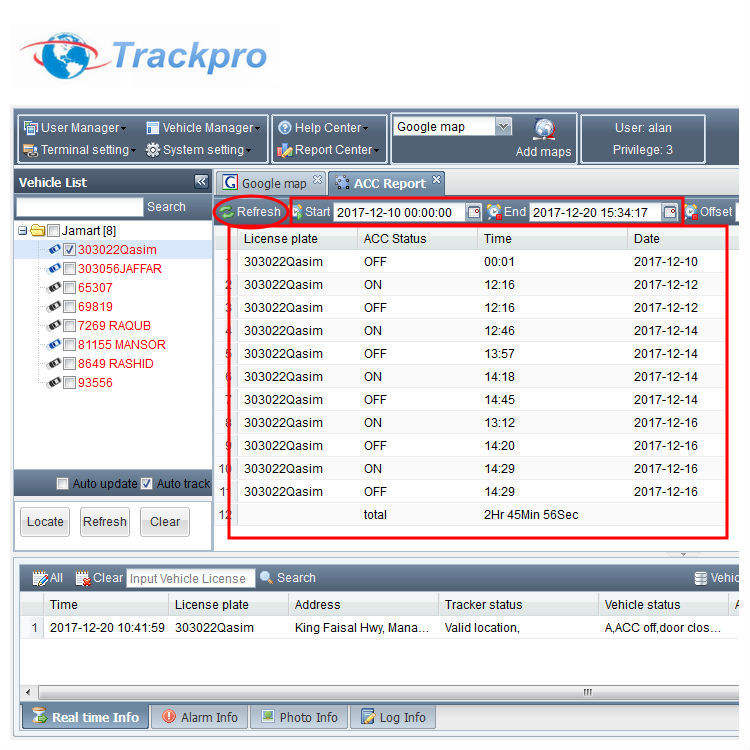The image size is (750, 750).
Task: Open the Photo Info tab
Action: pos(299,717)
